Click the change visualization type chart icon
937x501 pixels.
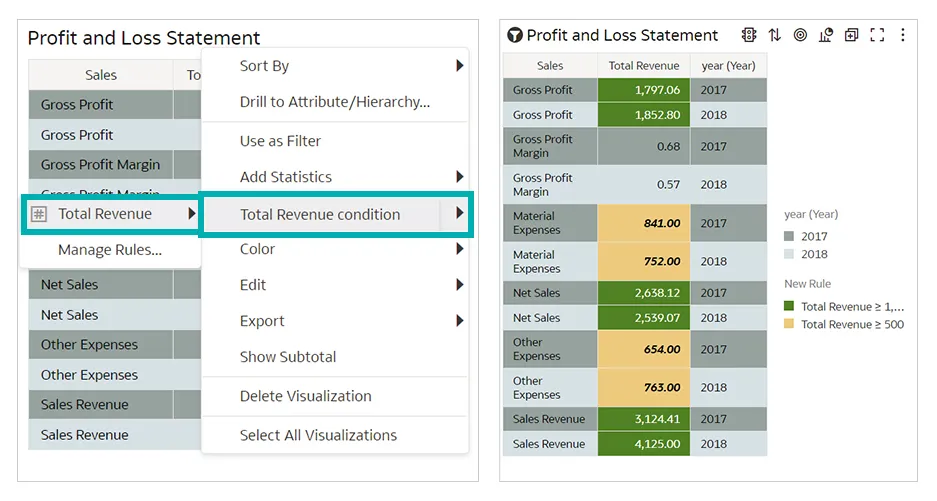[x=826, y=35]
